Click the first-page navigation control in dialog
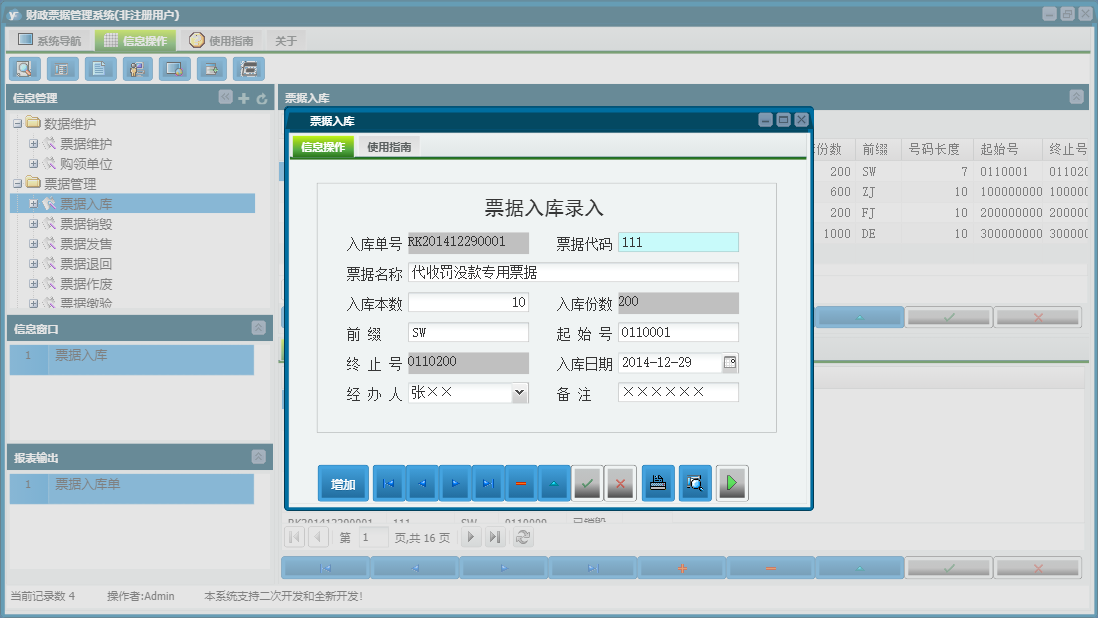This screenshot has height=618, width=1098. pyautogui.click(x=388, y=483)
